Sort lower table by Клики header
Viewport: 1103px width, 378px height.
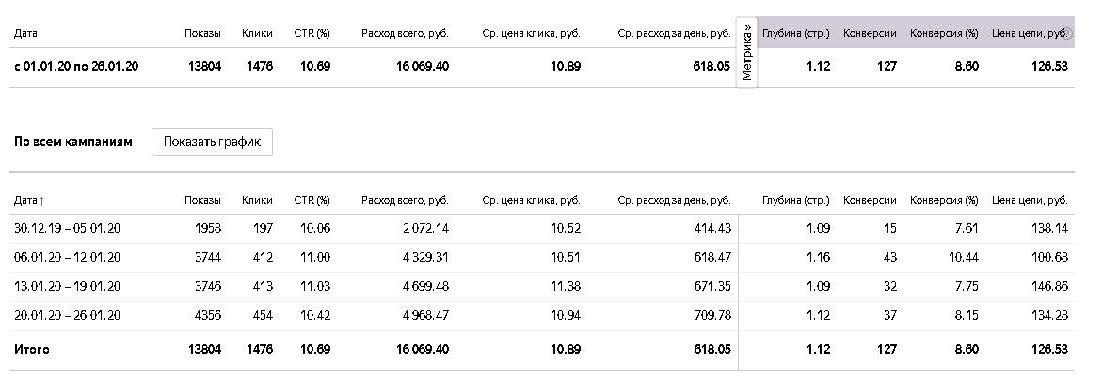(257, 201)
